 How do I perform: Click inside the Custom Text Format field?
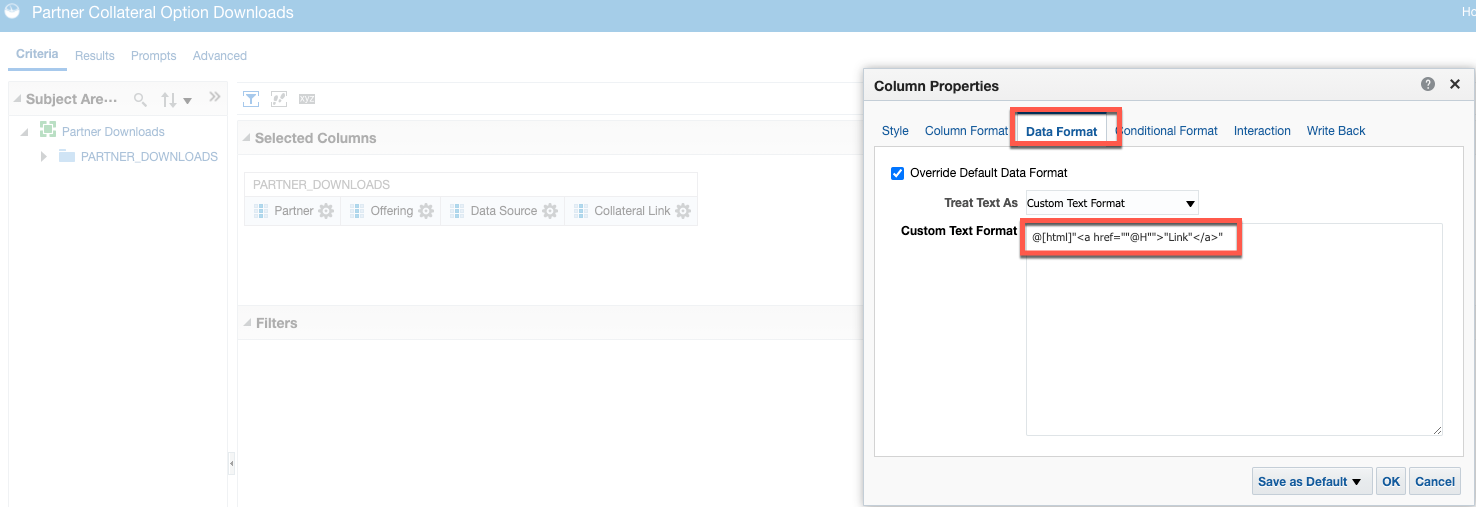pos(1233,330)
